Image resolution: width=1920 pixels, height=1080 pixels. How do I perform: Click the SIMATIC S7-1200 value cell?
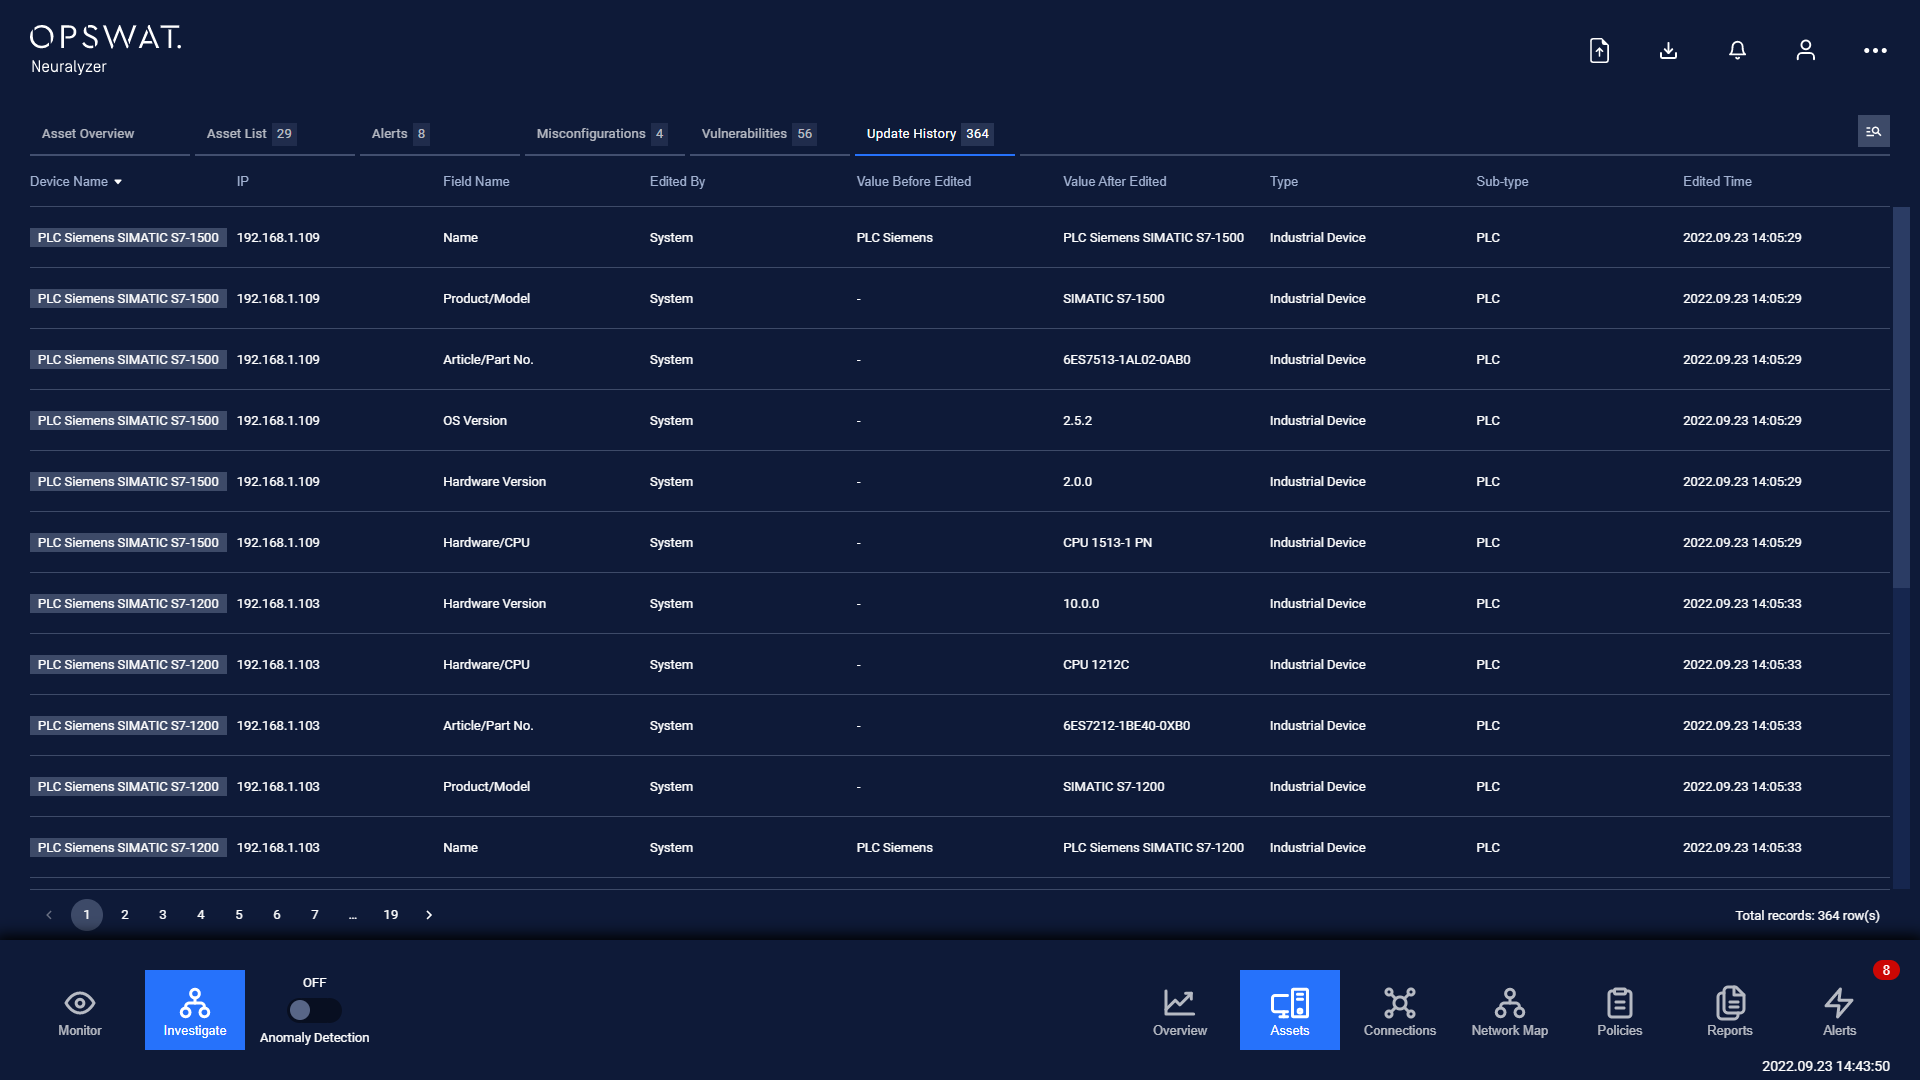coord(1113,787)
